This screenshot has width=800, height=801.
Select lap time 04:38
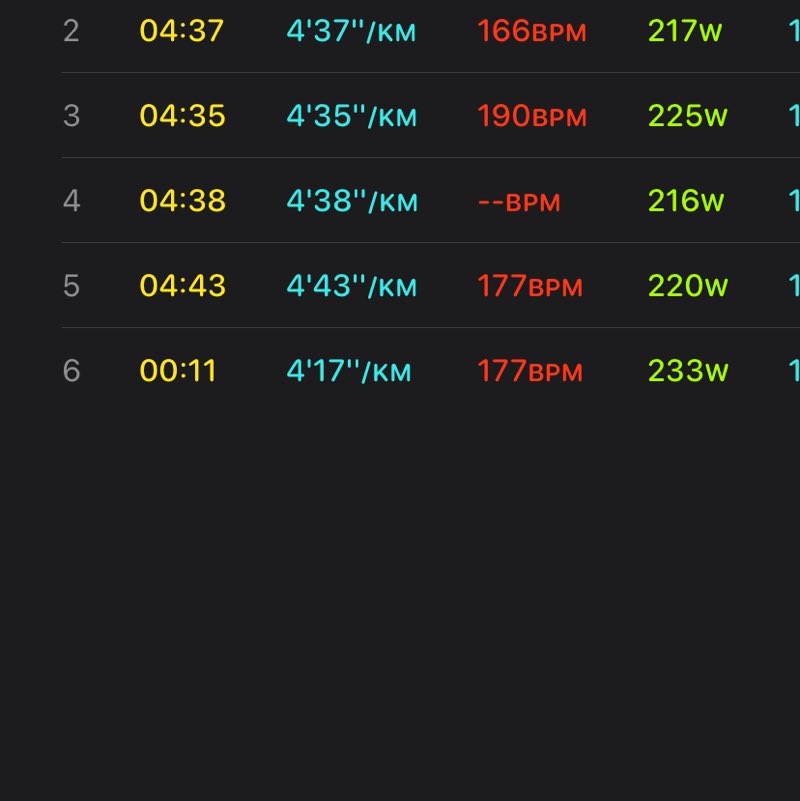click(182, 201)
